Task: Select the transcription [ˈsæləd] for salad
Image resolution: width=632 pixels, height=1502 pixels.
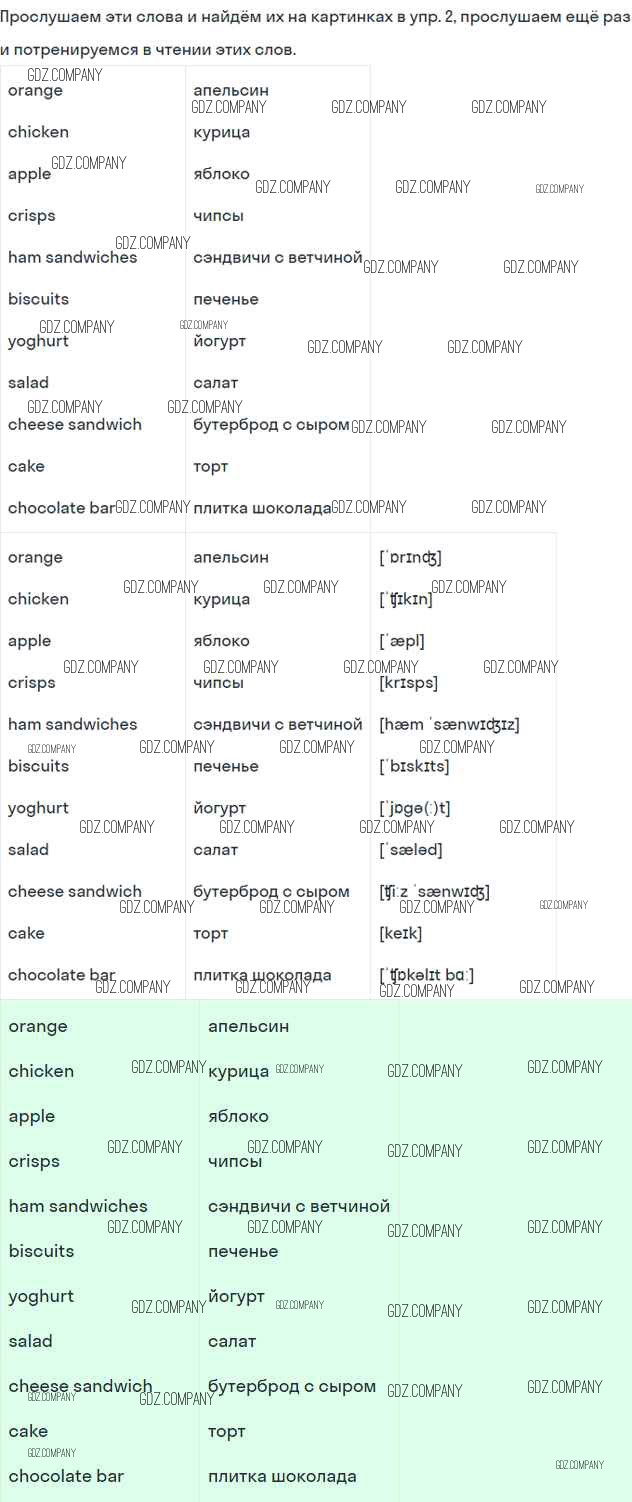Action: tap(410, 850)
